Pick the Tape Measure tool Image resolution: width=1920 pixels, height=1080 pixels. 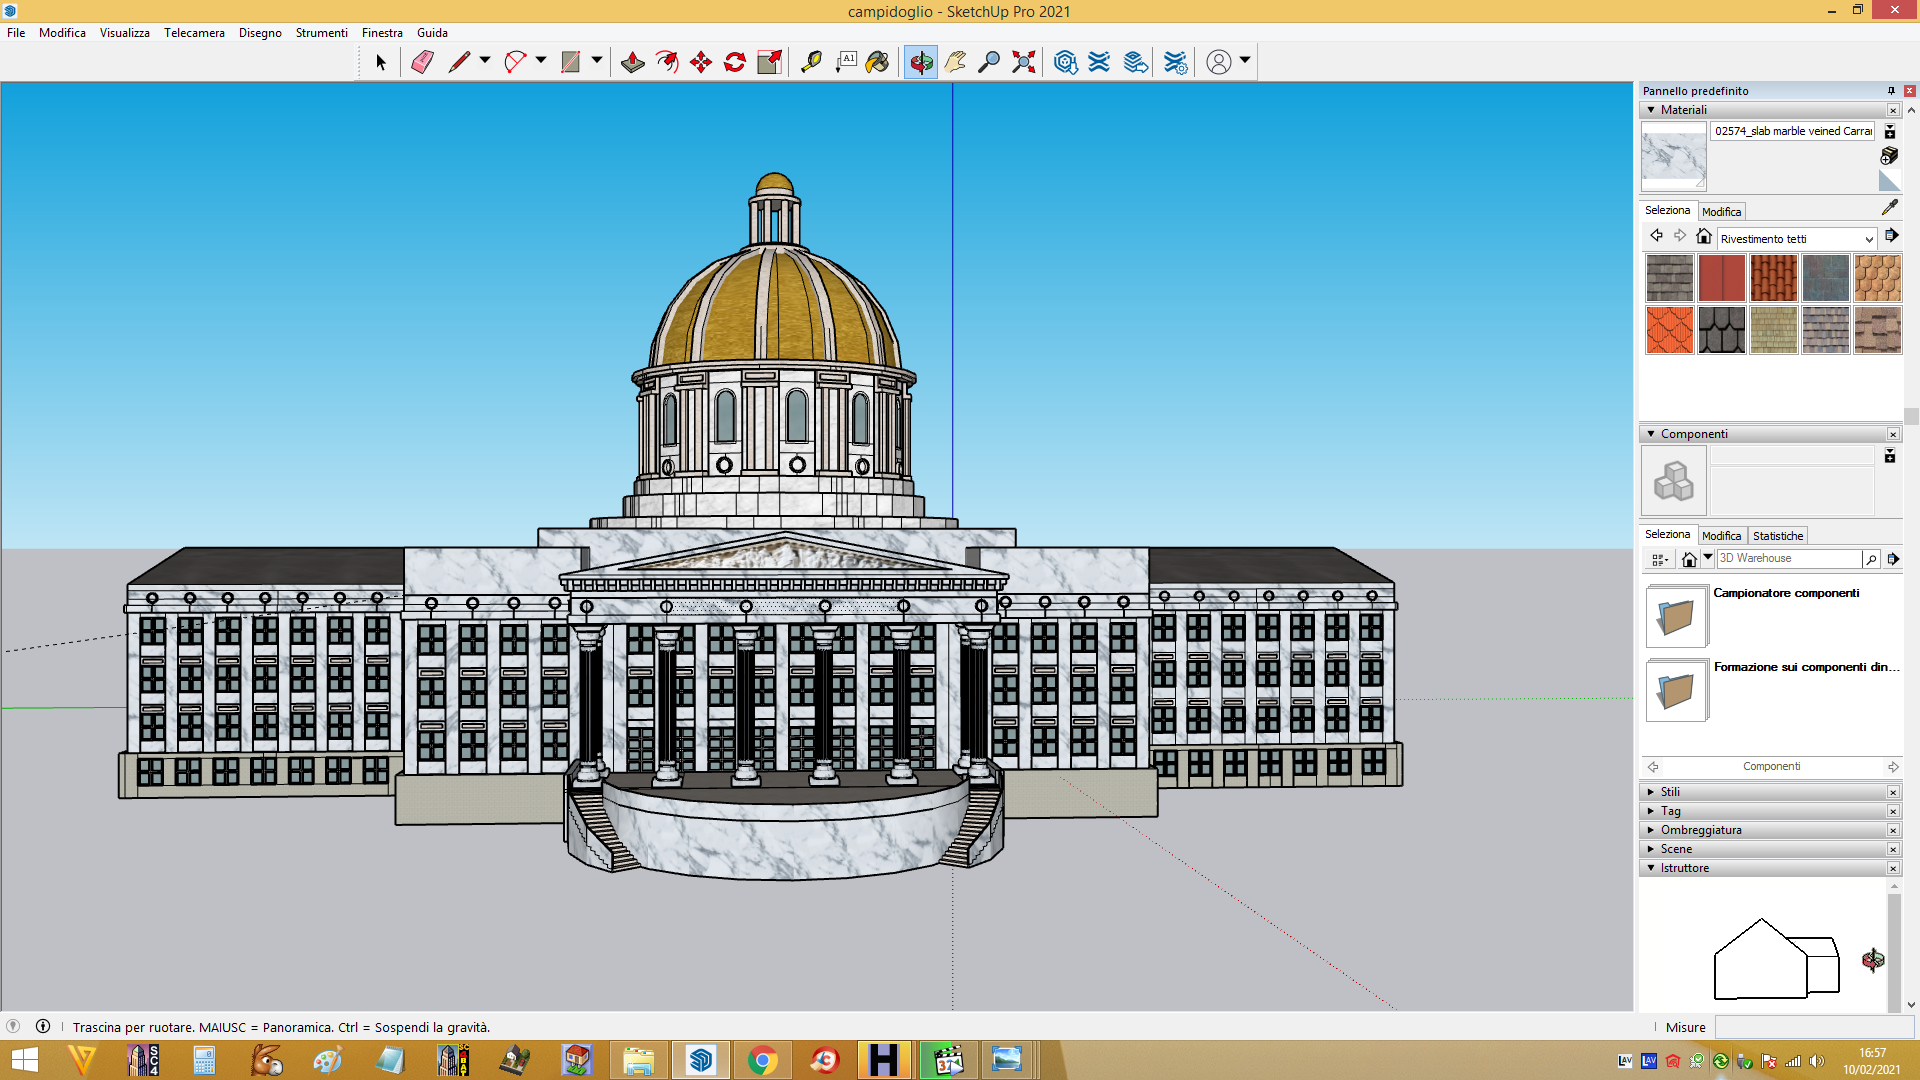tap(811, 62)
